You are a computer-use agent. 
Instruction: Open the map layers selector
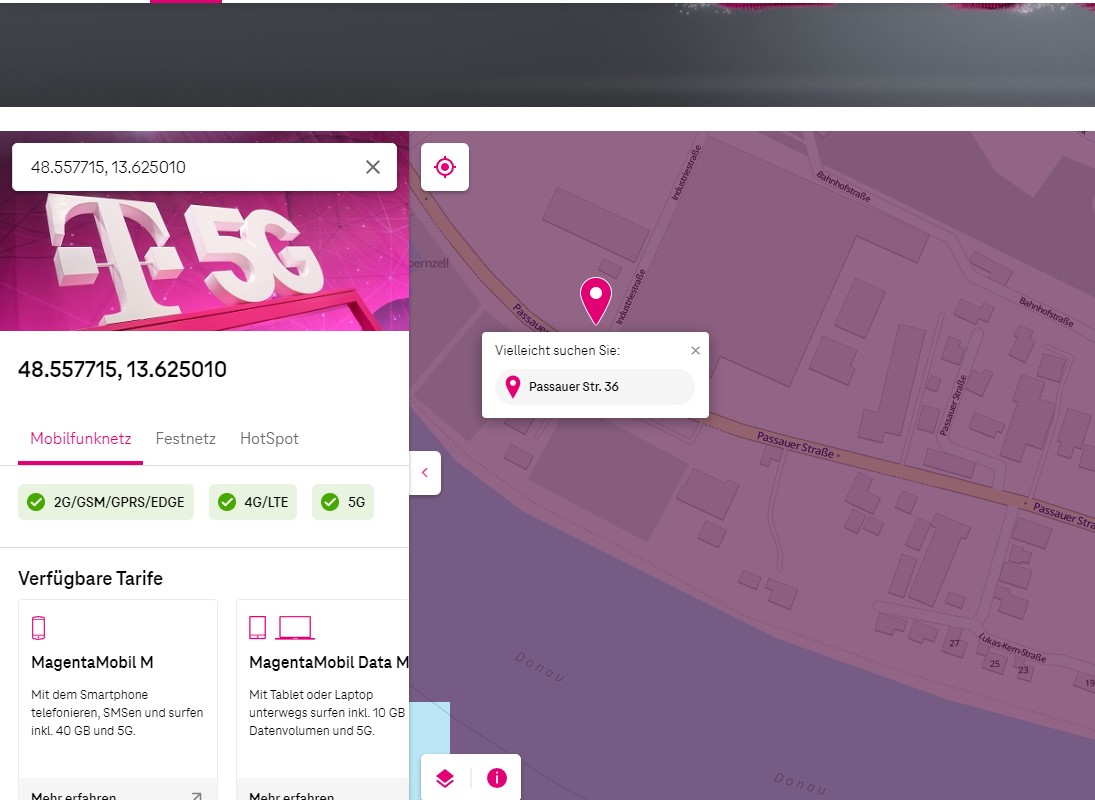tap(445, 778)
